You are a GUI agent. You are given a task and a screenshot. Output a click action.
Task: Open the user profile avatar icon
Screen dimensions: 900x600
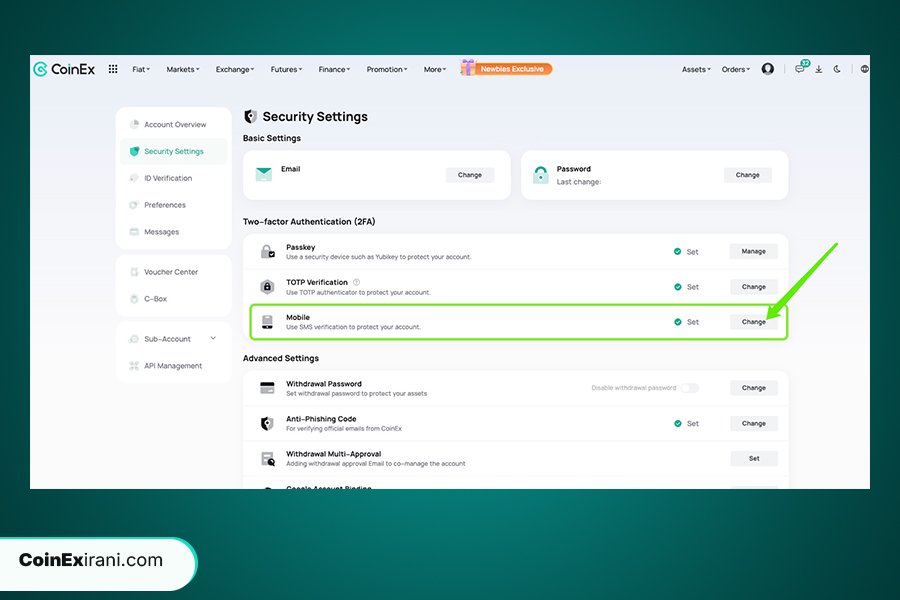tap(767, 69)
